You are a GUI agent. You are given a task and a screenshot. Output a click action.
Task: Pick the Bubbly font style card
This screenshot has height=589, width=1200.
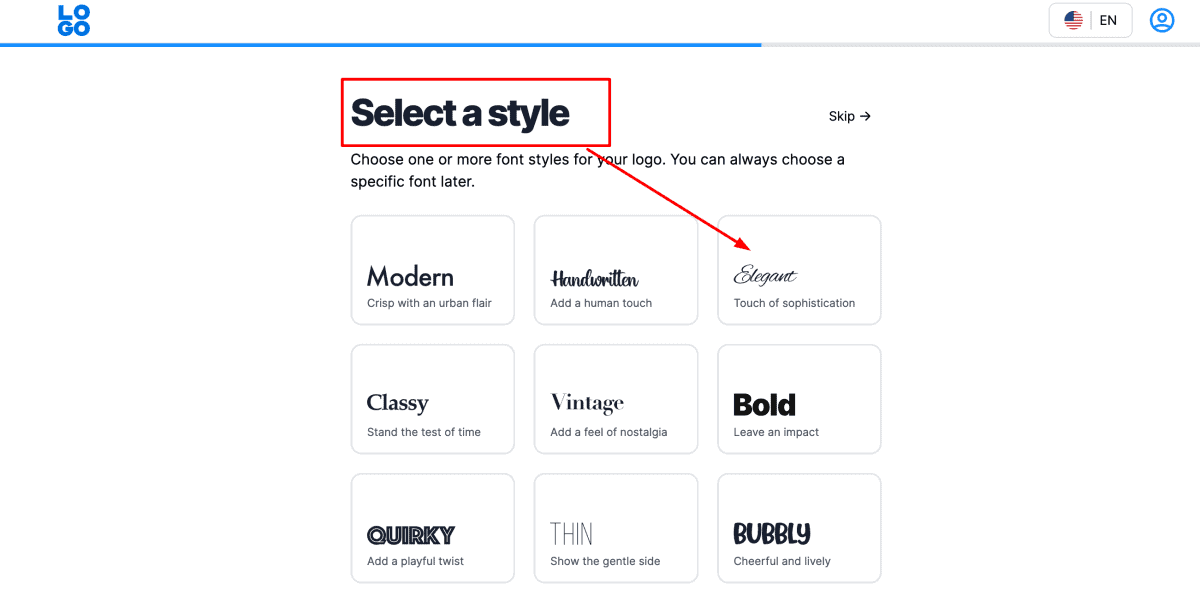pyautogui.click(x=799, y=528)
